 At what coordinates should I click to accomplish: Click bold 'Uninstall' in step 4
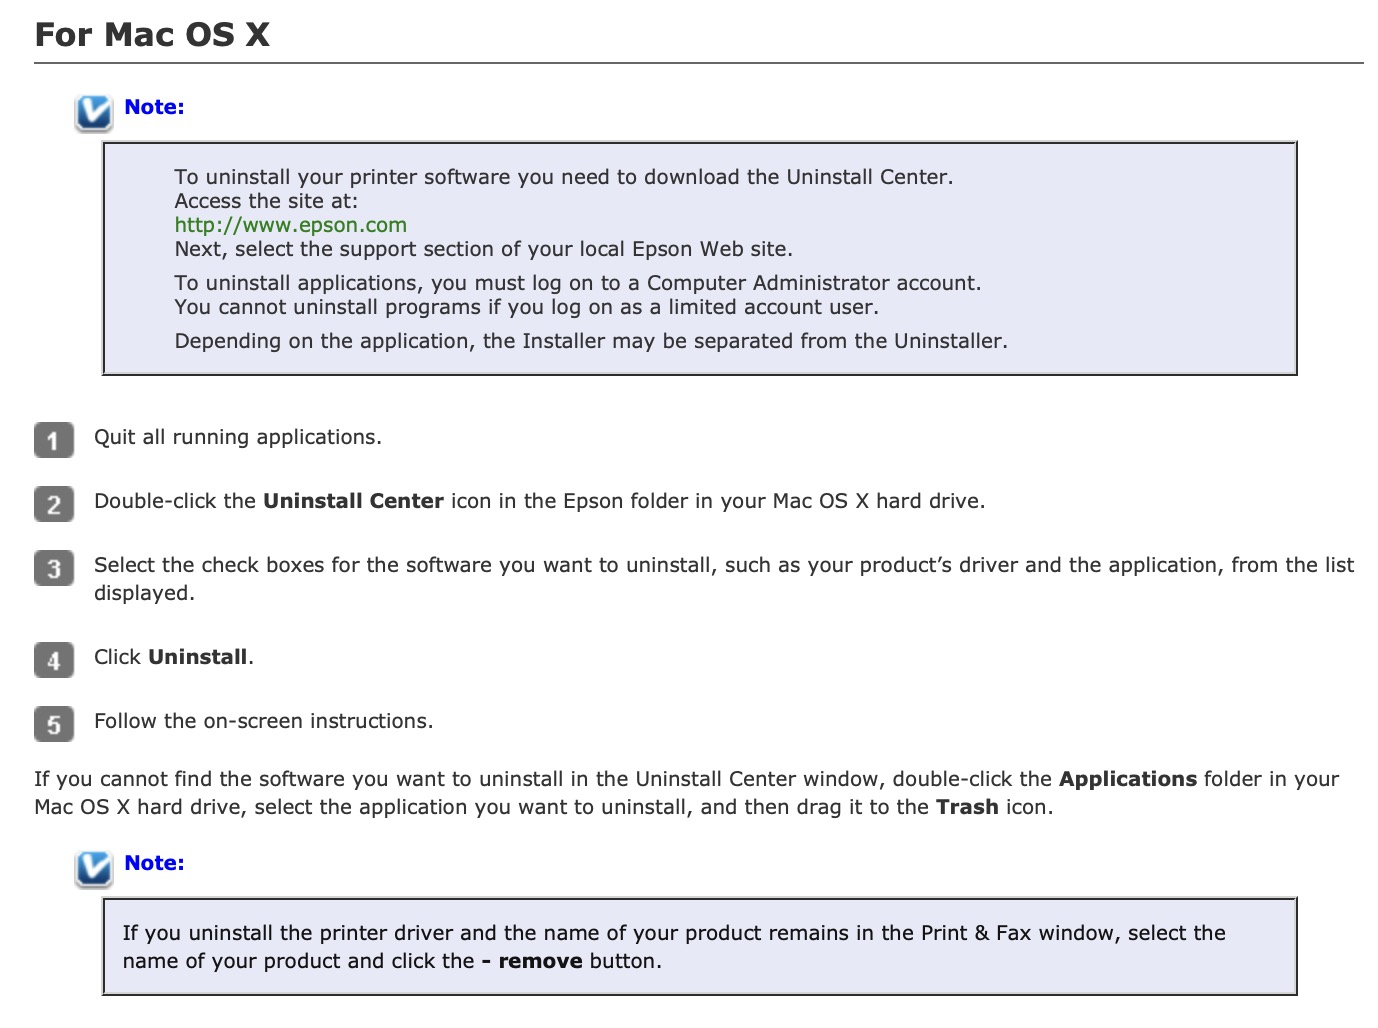[198, 657]
